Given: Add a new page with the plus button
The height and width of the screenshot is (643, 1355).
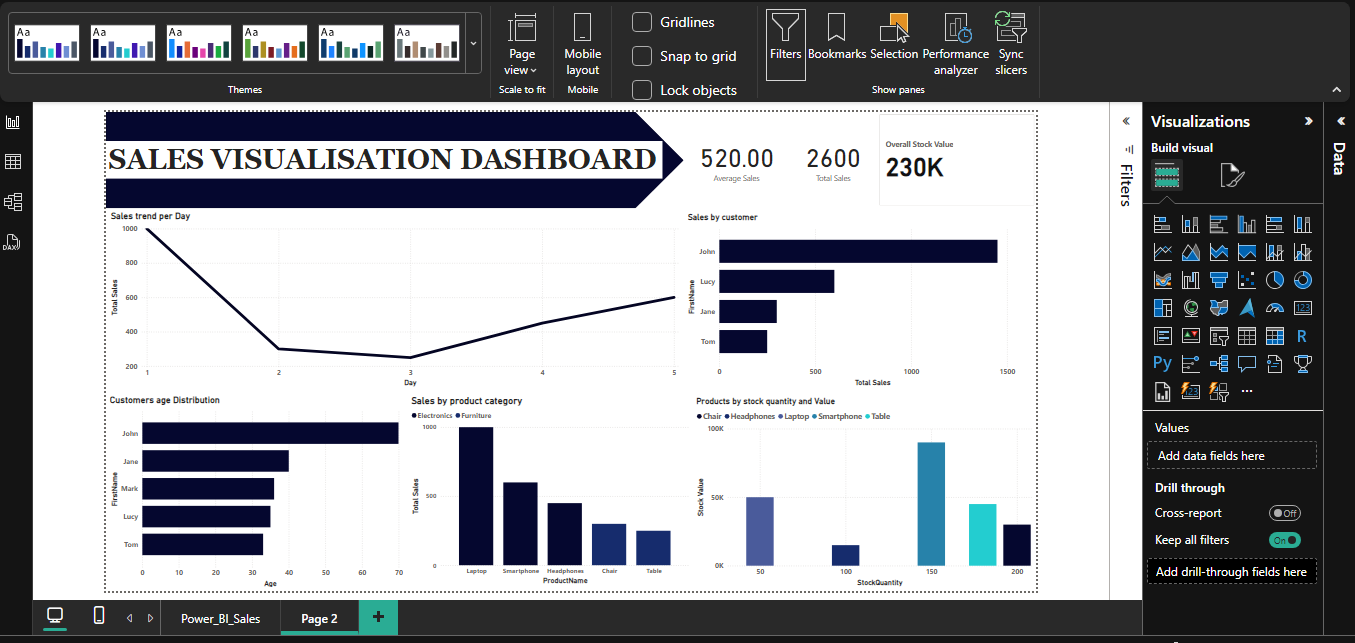Looking at the screenshot, I should 378,617.
